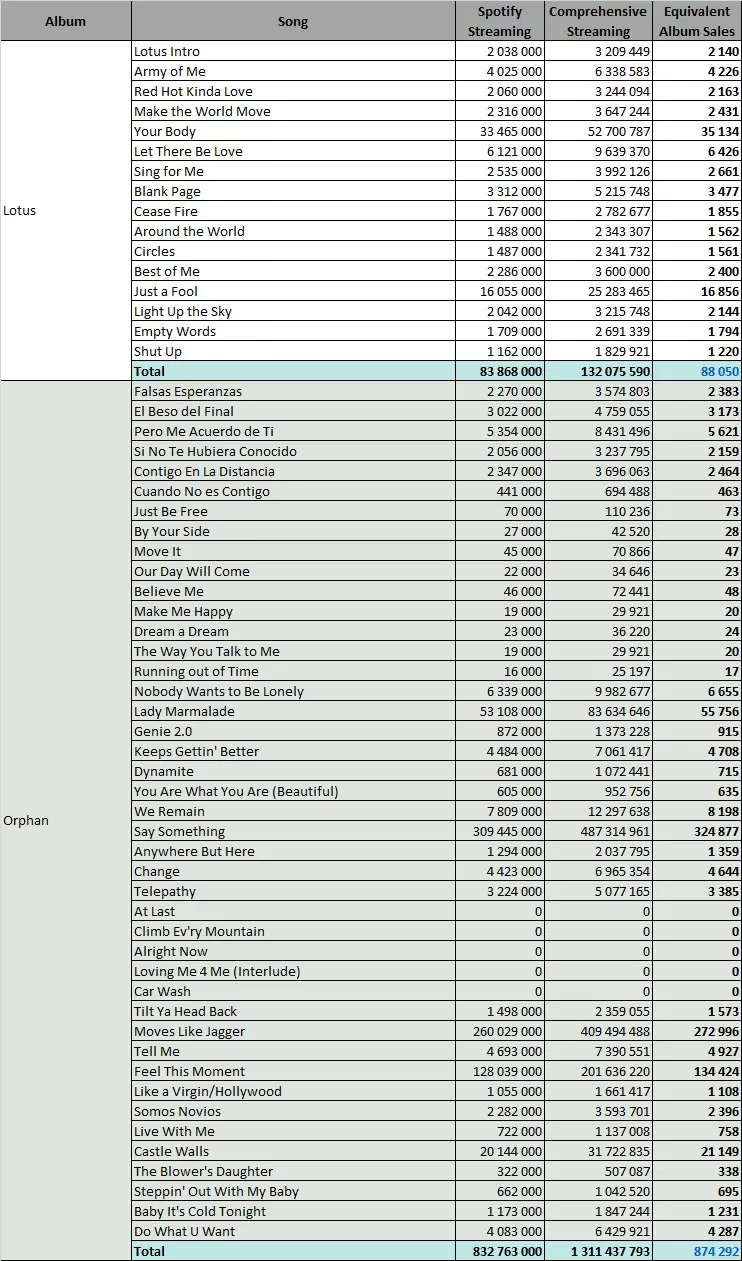Click the Song column header
This screenshot has width=742, height=1261.
[293, 21]
